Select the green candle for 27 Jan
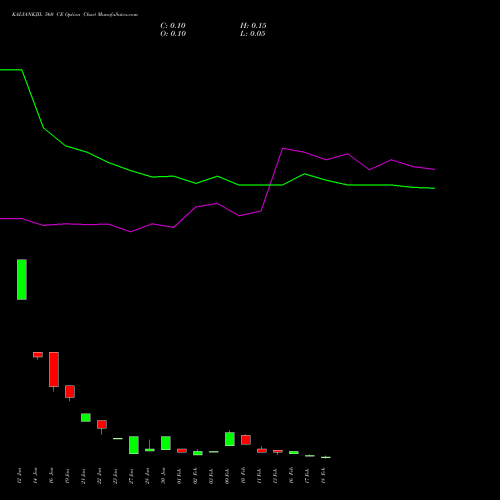 coord(134,445)
